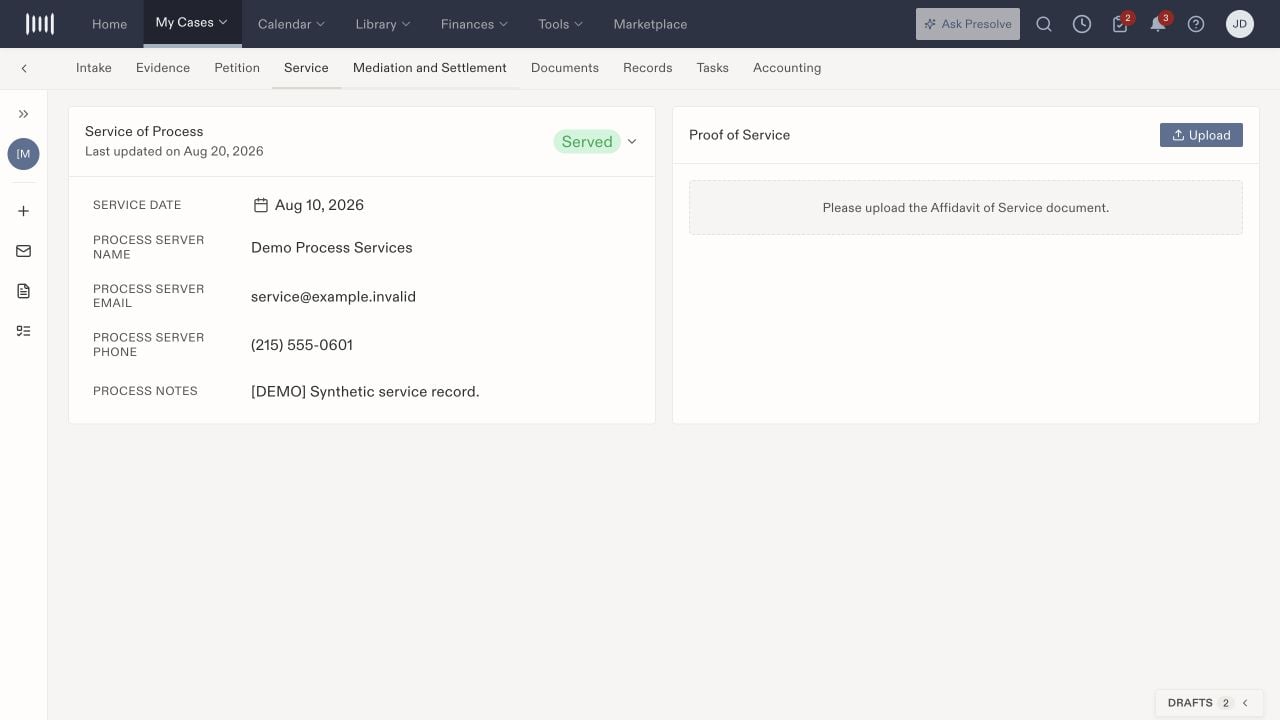Click the calendar icon beside service date
Image resolution: width=1280 pixels, height=720 pixels.
coord(260,205)
